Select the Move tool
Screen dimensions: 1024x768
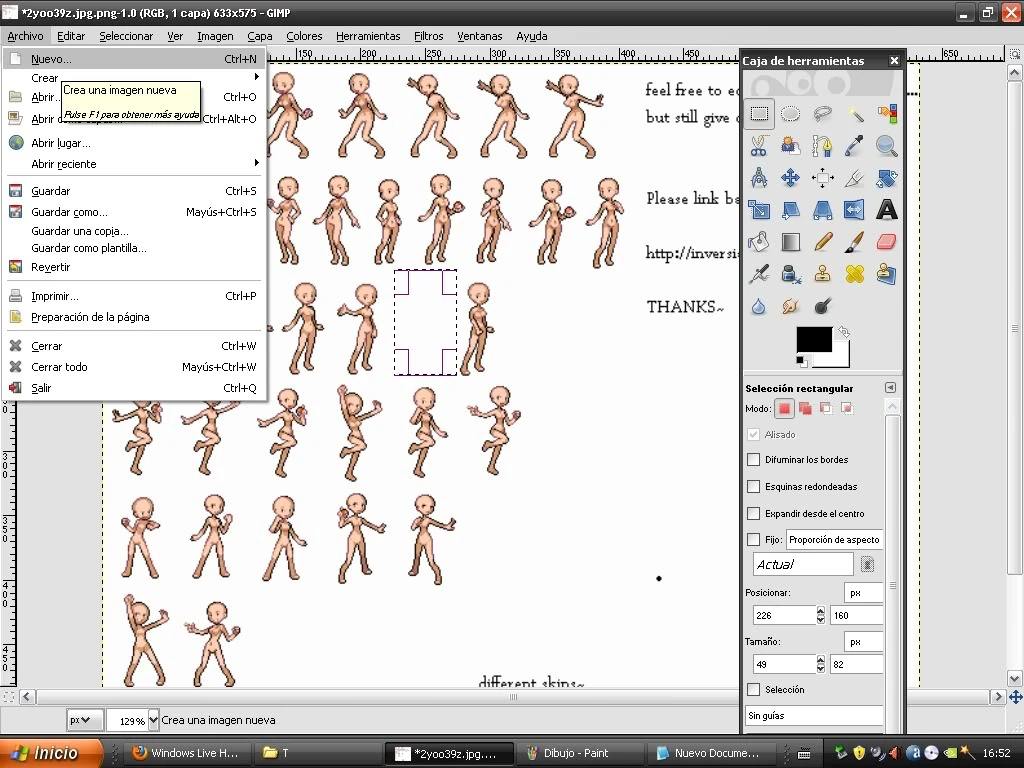[x=790, y=178]
